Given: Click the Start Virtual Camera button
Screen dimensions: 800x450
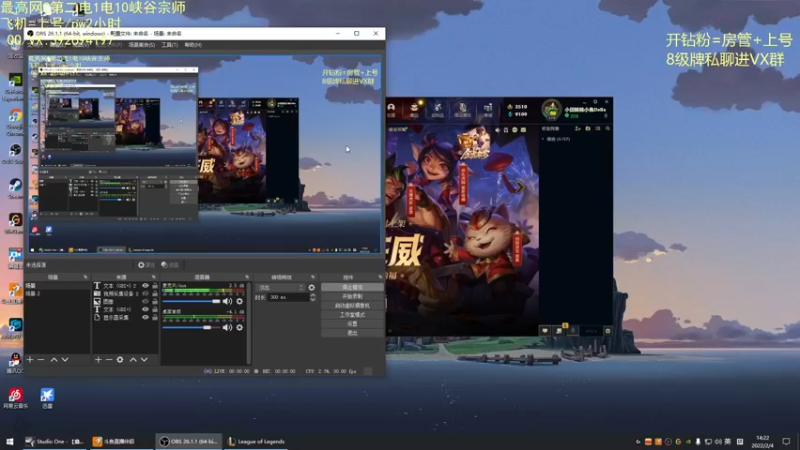Looking at the screenshot, I should [x=352, y=306].
